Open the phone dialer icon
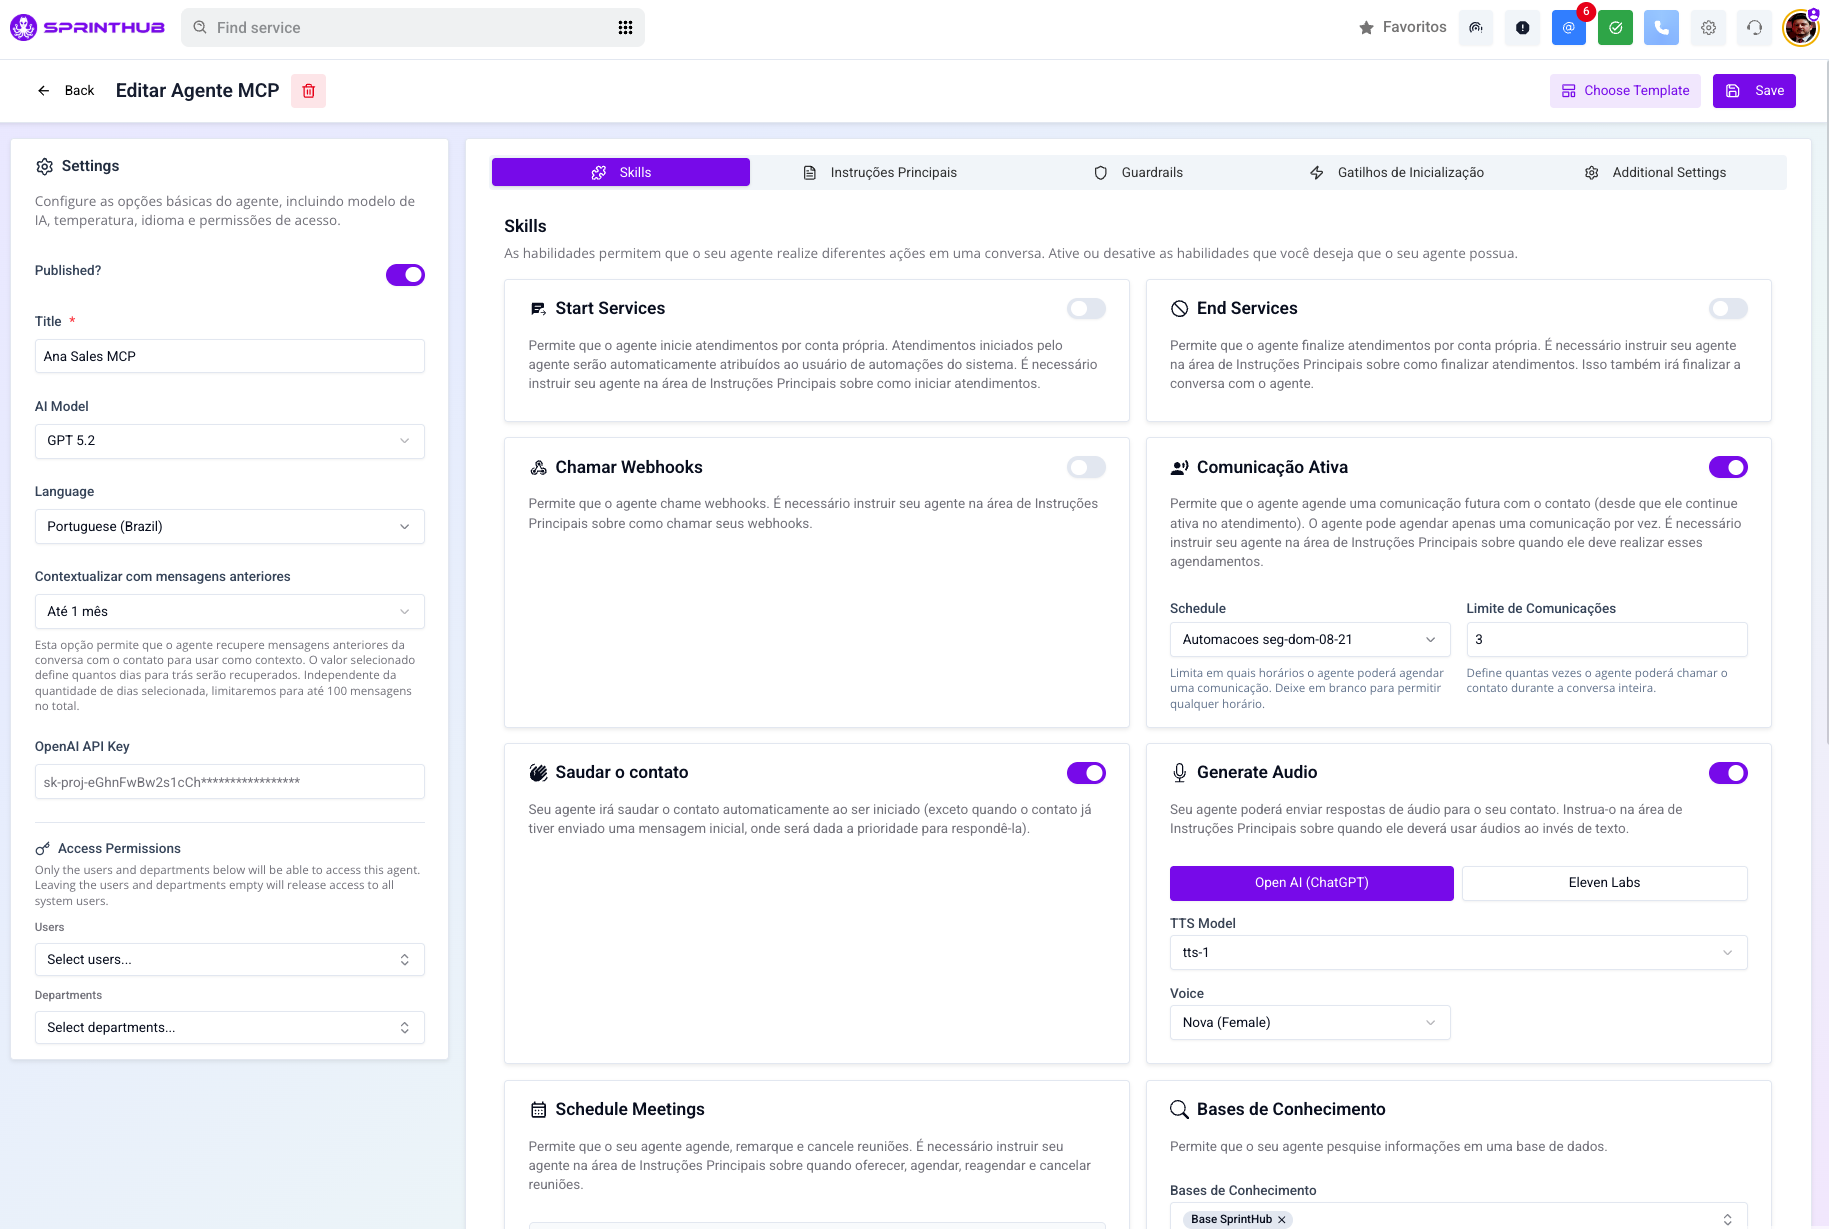The height and width of the screenshot is (1229, 1829). click(1661, 28)
